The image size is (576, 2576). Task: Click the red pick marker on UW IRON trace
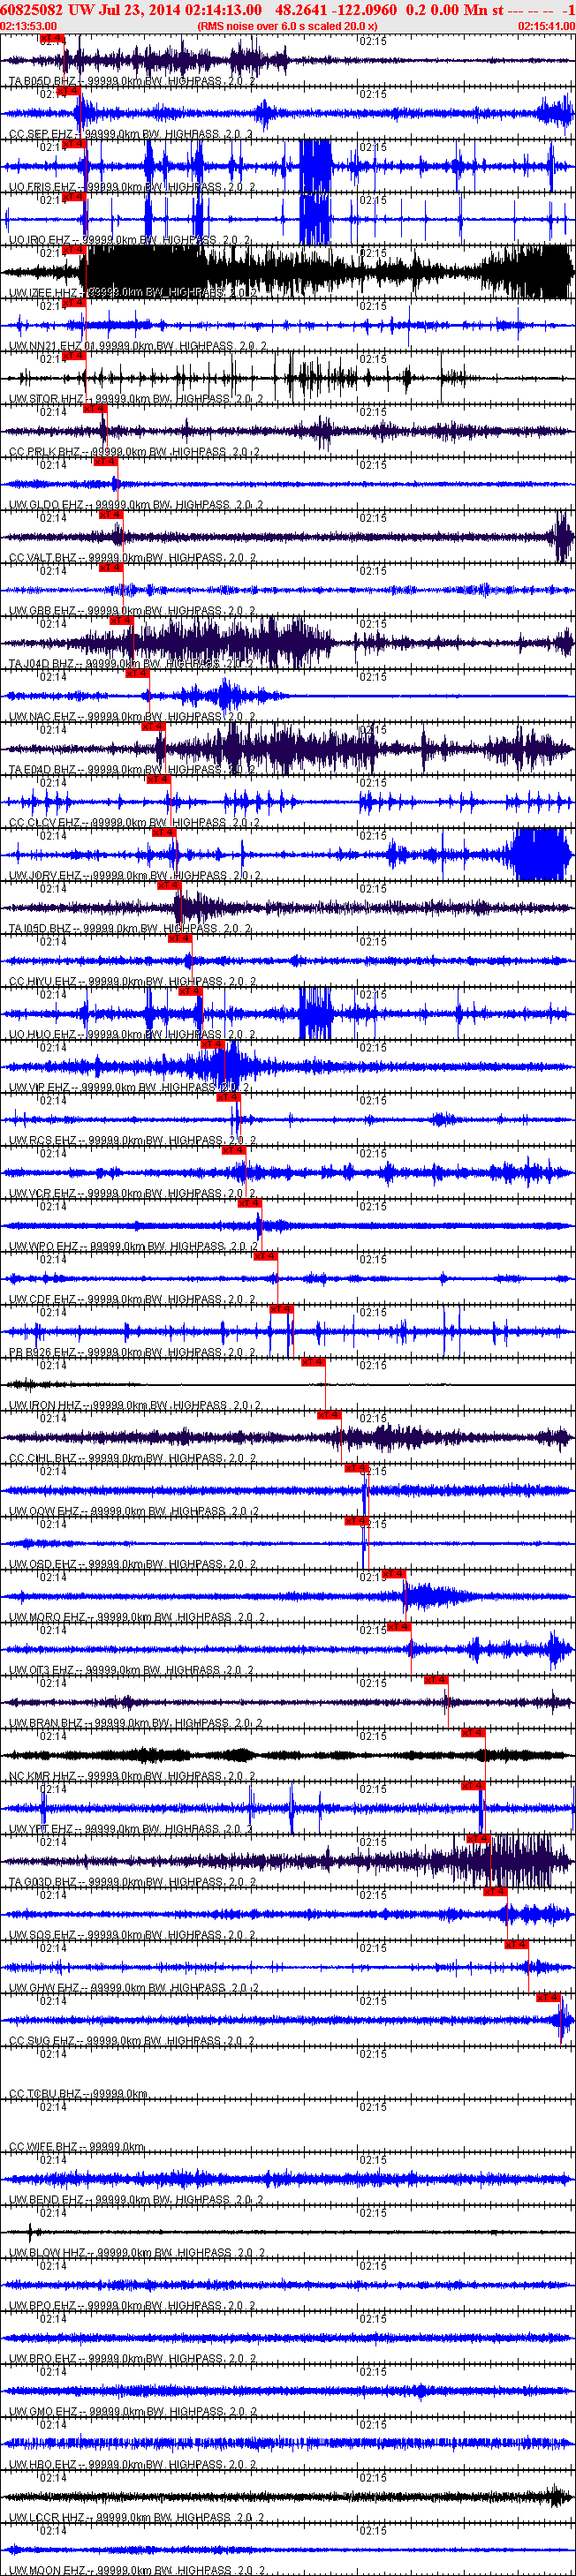click(x=312, y=1362)
